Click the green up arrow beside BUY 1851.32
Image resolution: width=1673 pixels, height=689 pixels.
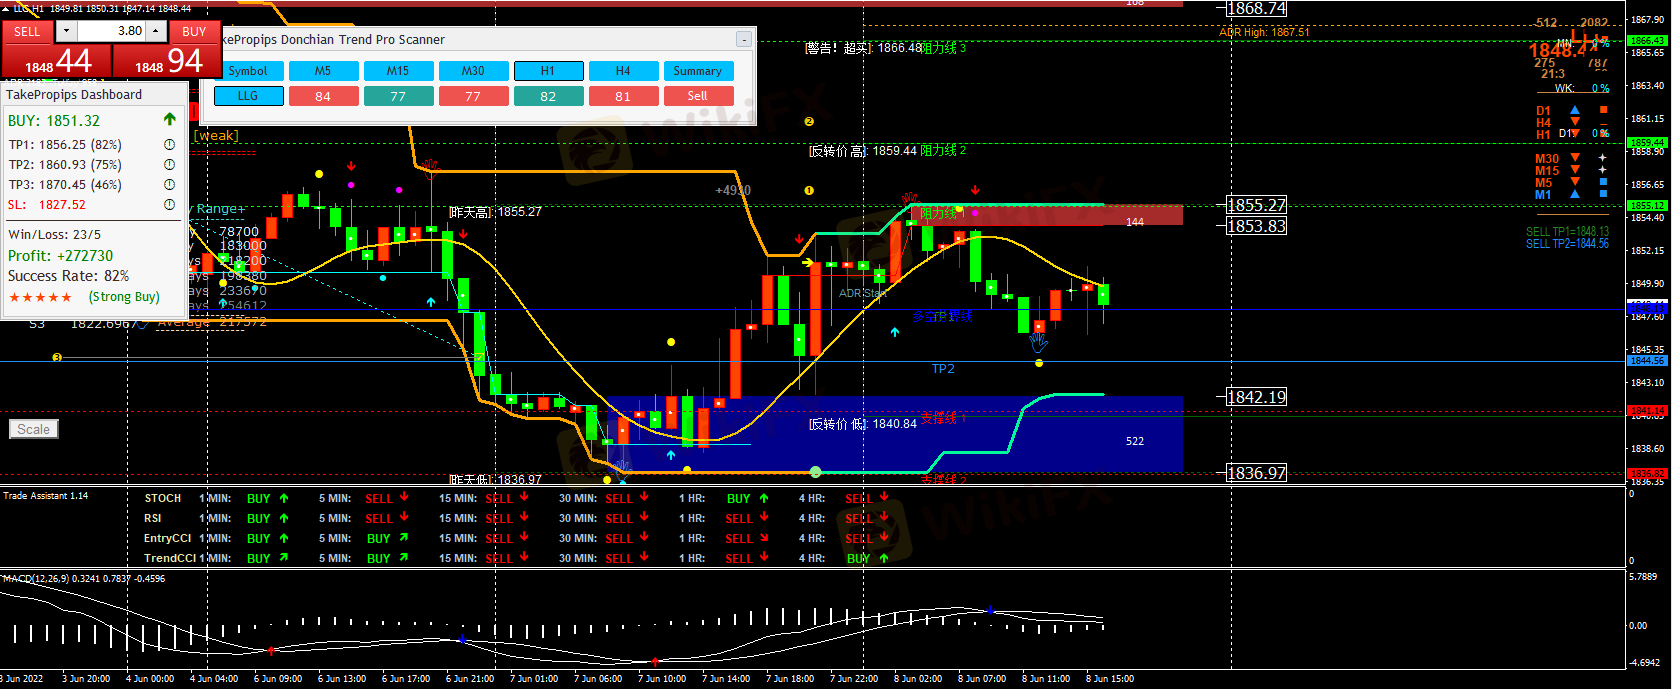(170, 120)
